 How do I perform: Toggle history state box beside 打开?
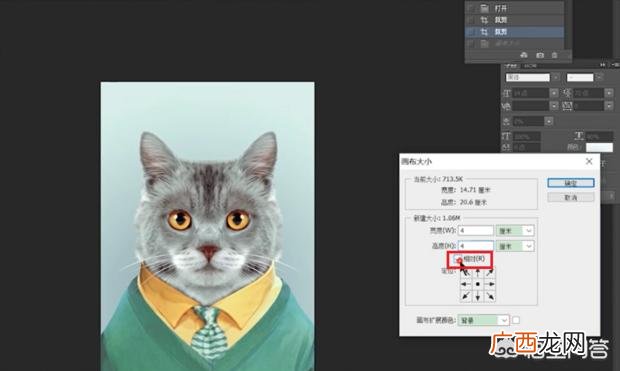pyautogui.click(x=471, y=8)
